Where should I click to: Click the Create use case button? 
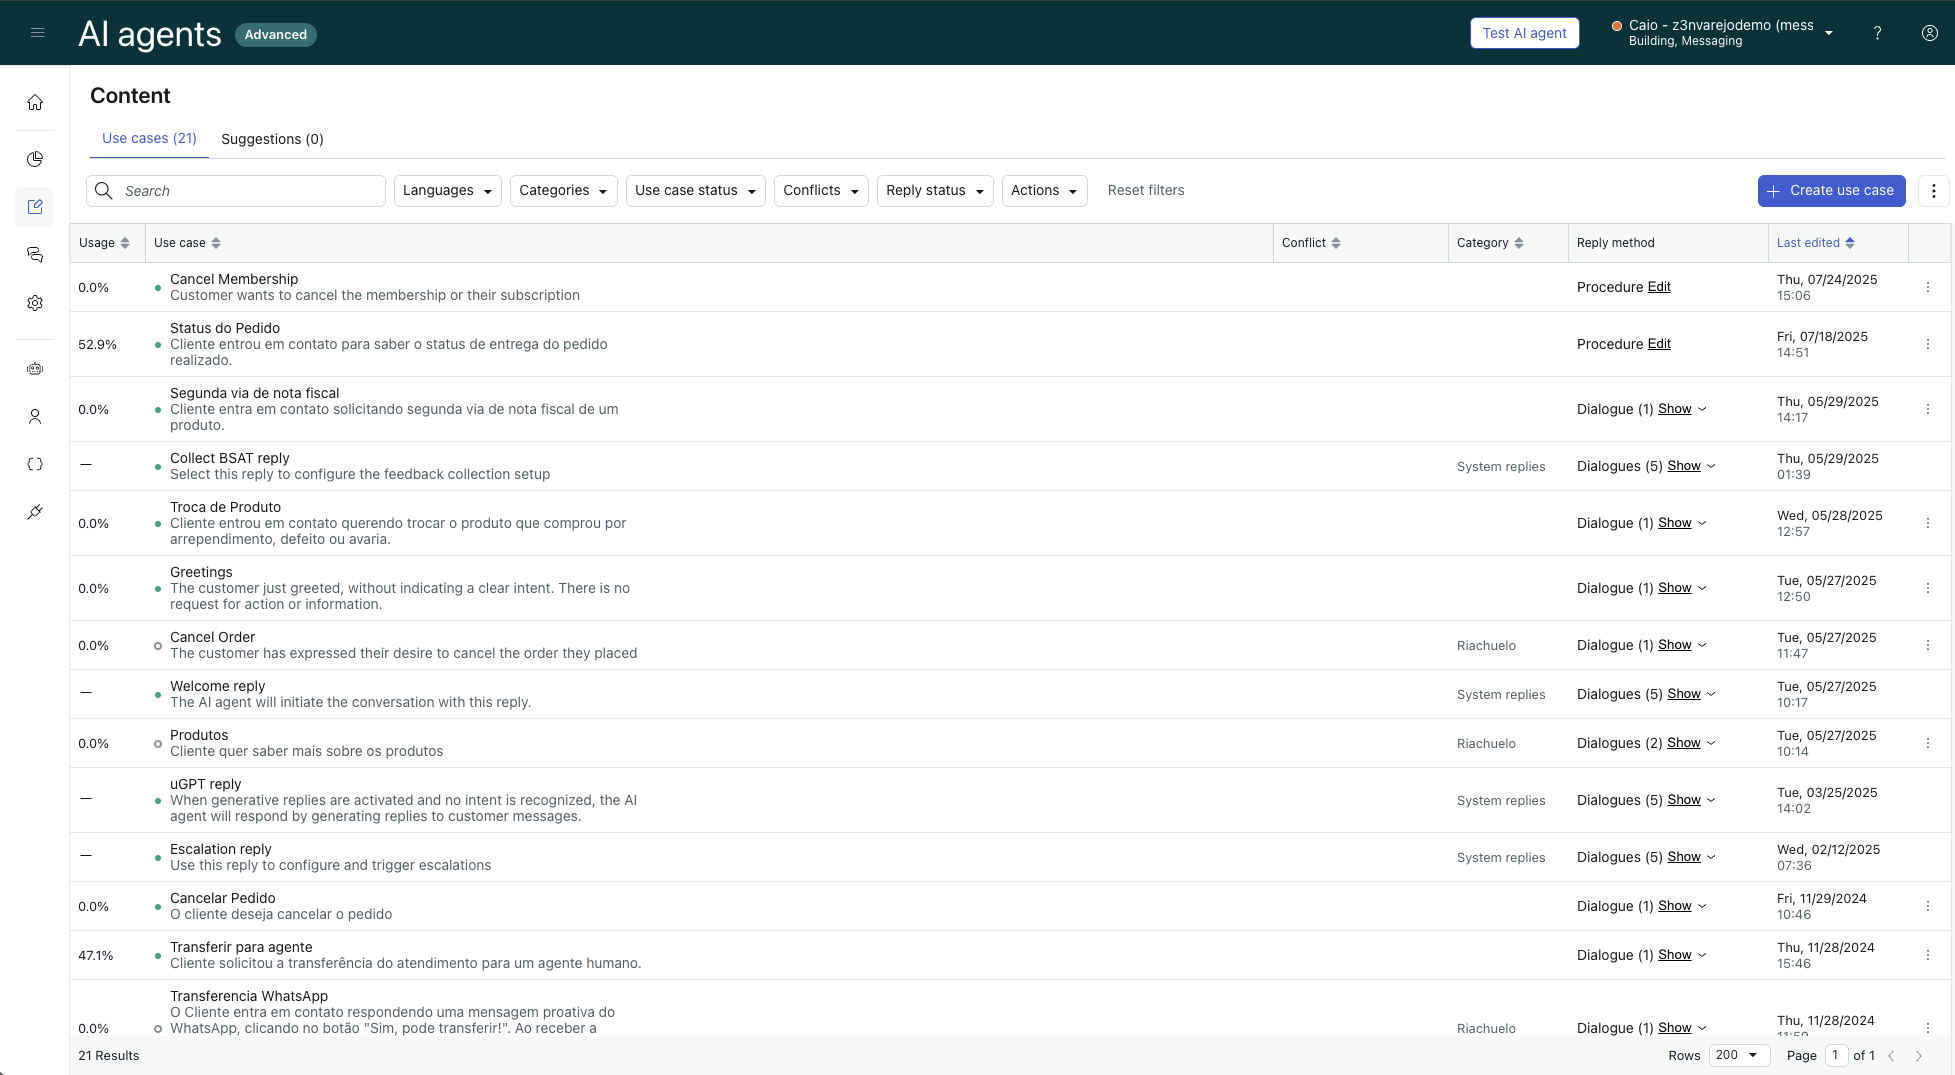tap(1831, 191)
